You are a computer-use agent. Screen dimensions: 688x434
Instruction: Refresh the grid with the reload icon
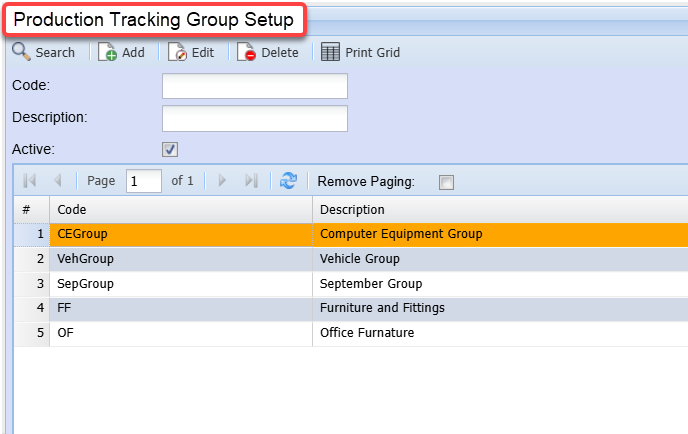pyautogui.click(x=289, y=181)
